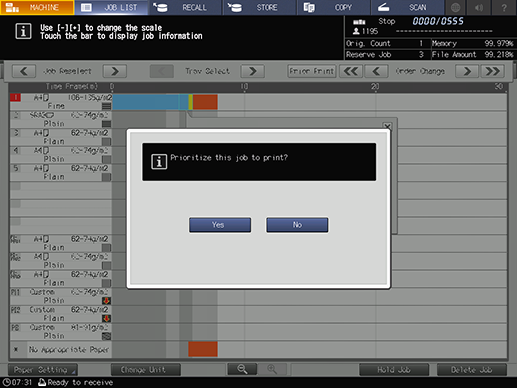
Task: Select tray 3 A4 Plain row
Action: [x=61, y=137]
